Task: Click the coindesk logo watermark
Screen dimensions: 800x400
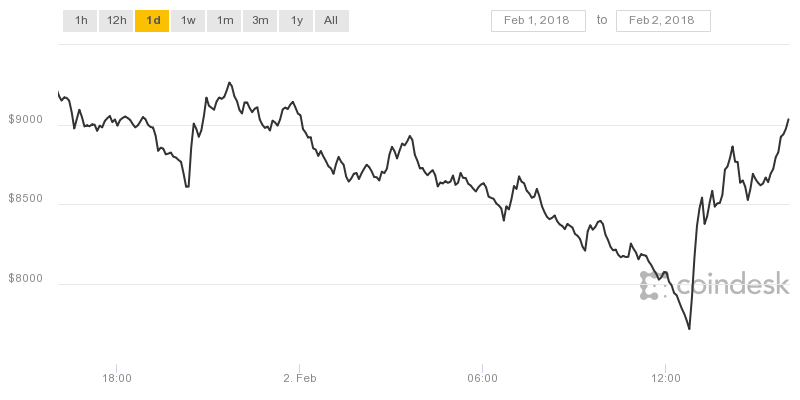Action: tap(715, 285)
